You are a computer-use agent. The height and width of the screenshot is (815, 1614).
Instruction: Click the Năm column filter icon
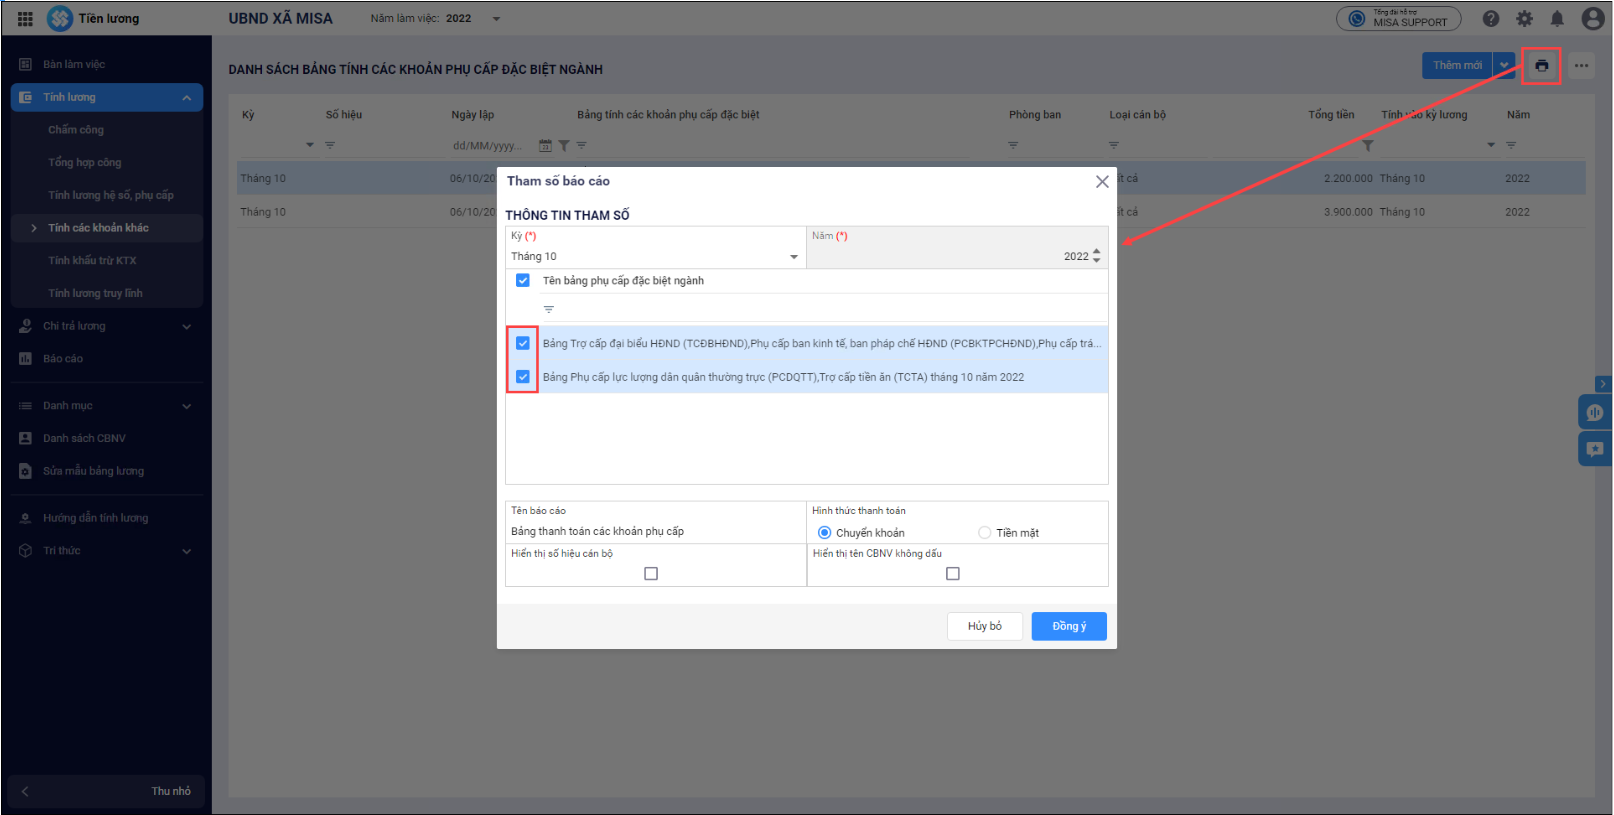point(1511,145)
